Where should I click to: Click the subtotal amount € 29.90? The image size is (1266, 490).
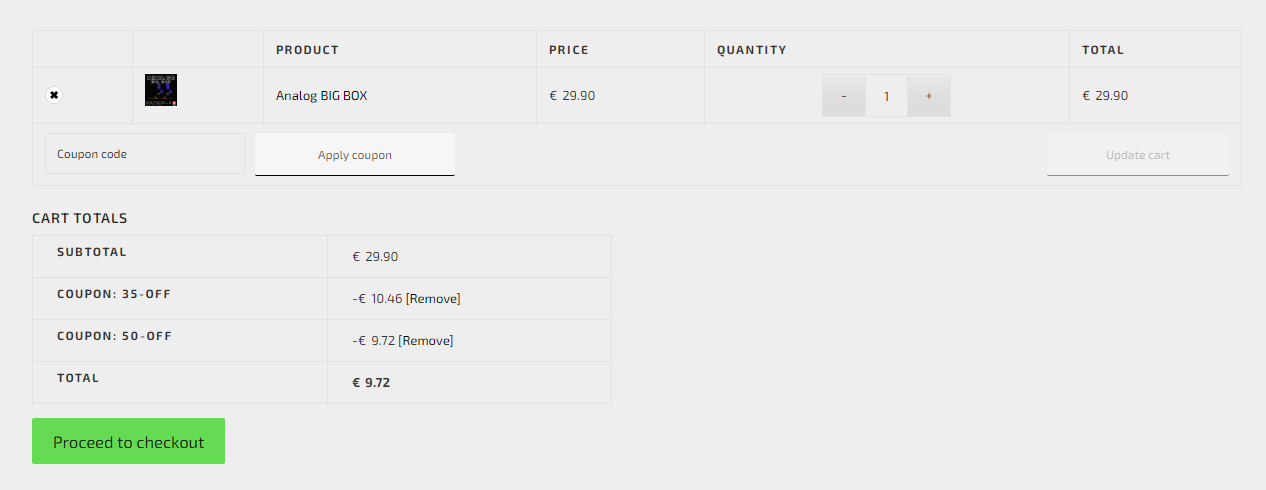pyautogui.click(x=375, y=257)
